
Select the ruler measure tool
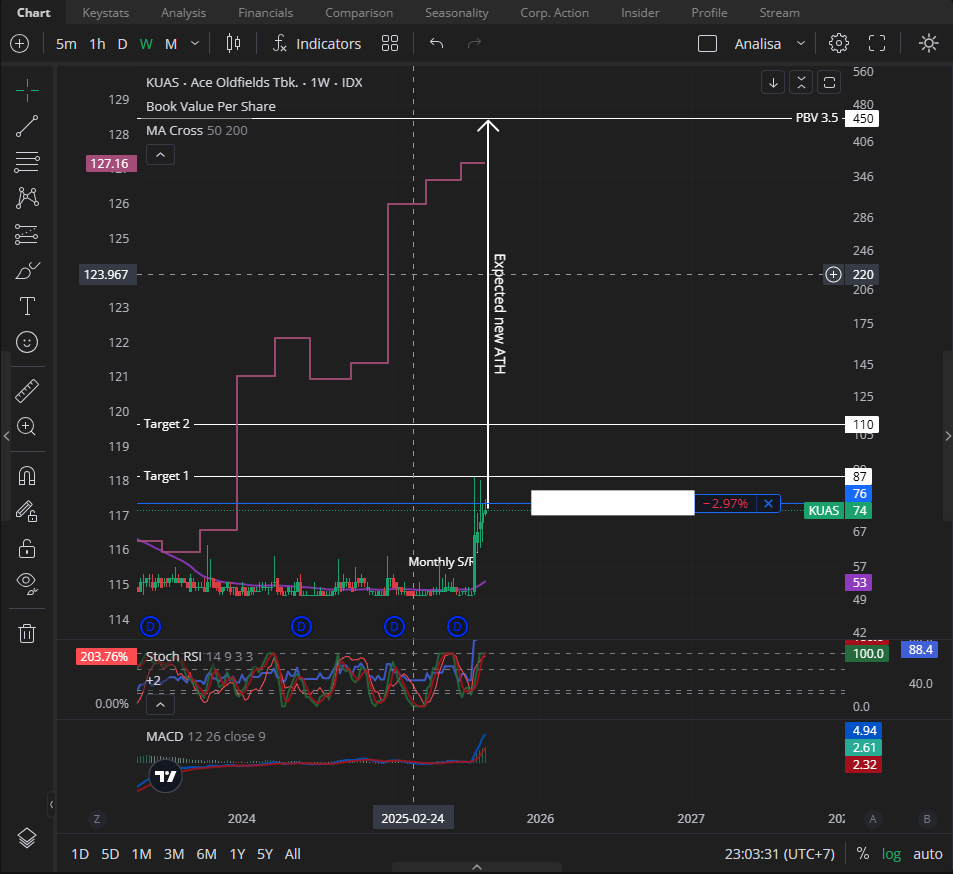[27, 391]
